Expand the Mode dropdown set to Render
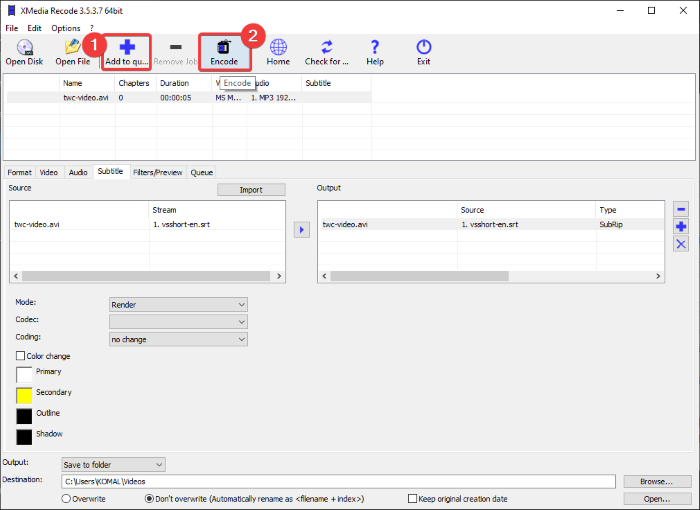Viewport: 700px width, 510px height. 178,304
